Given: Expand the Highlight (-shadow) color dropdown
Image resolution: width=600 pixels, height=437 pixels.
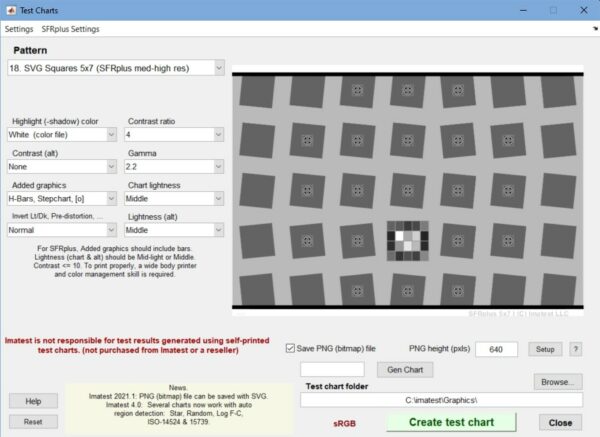Looking at the screenshot, I should coord(63,134).
